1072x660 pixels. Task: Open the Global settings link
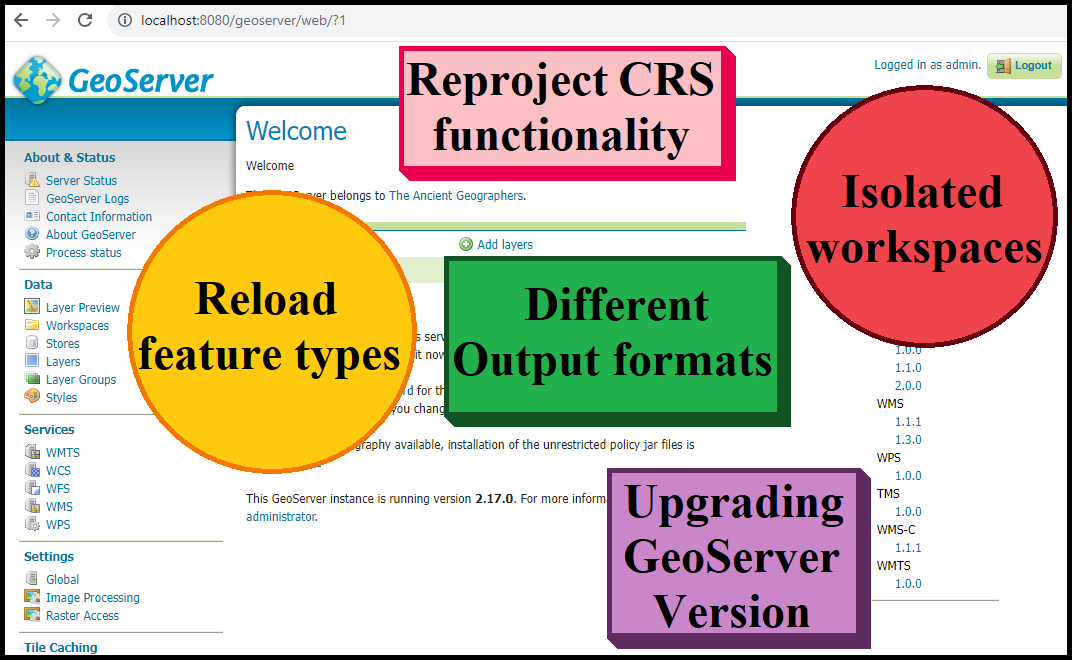(x=62, y=579)
